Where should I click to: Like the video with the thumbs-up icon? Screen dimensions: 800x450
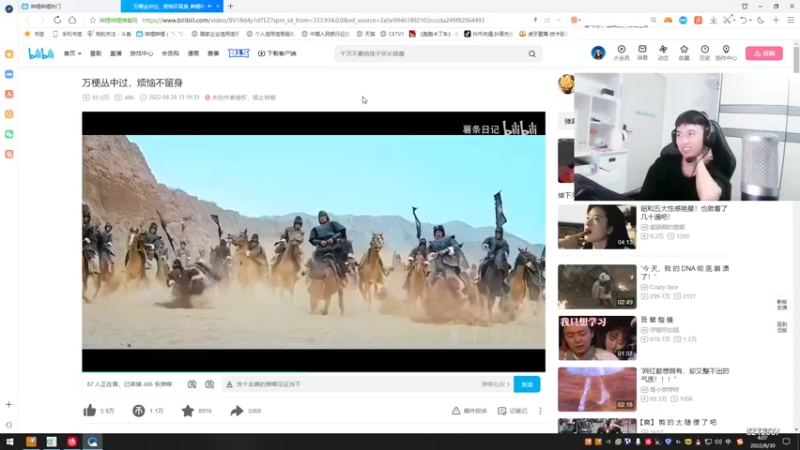pos(90,411)
